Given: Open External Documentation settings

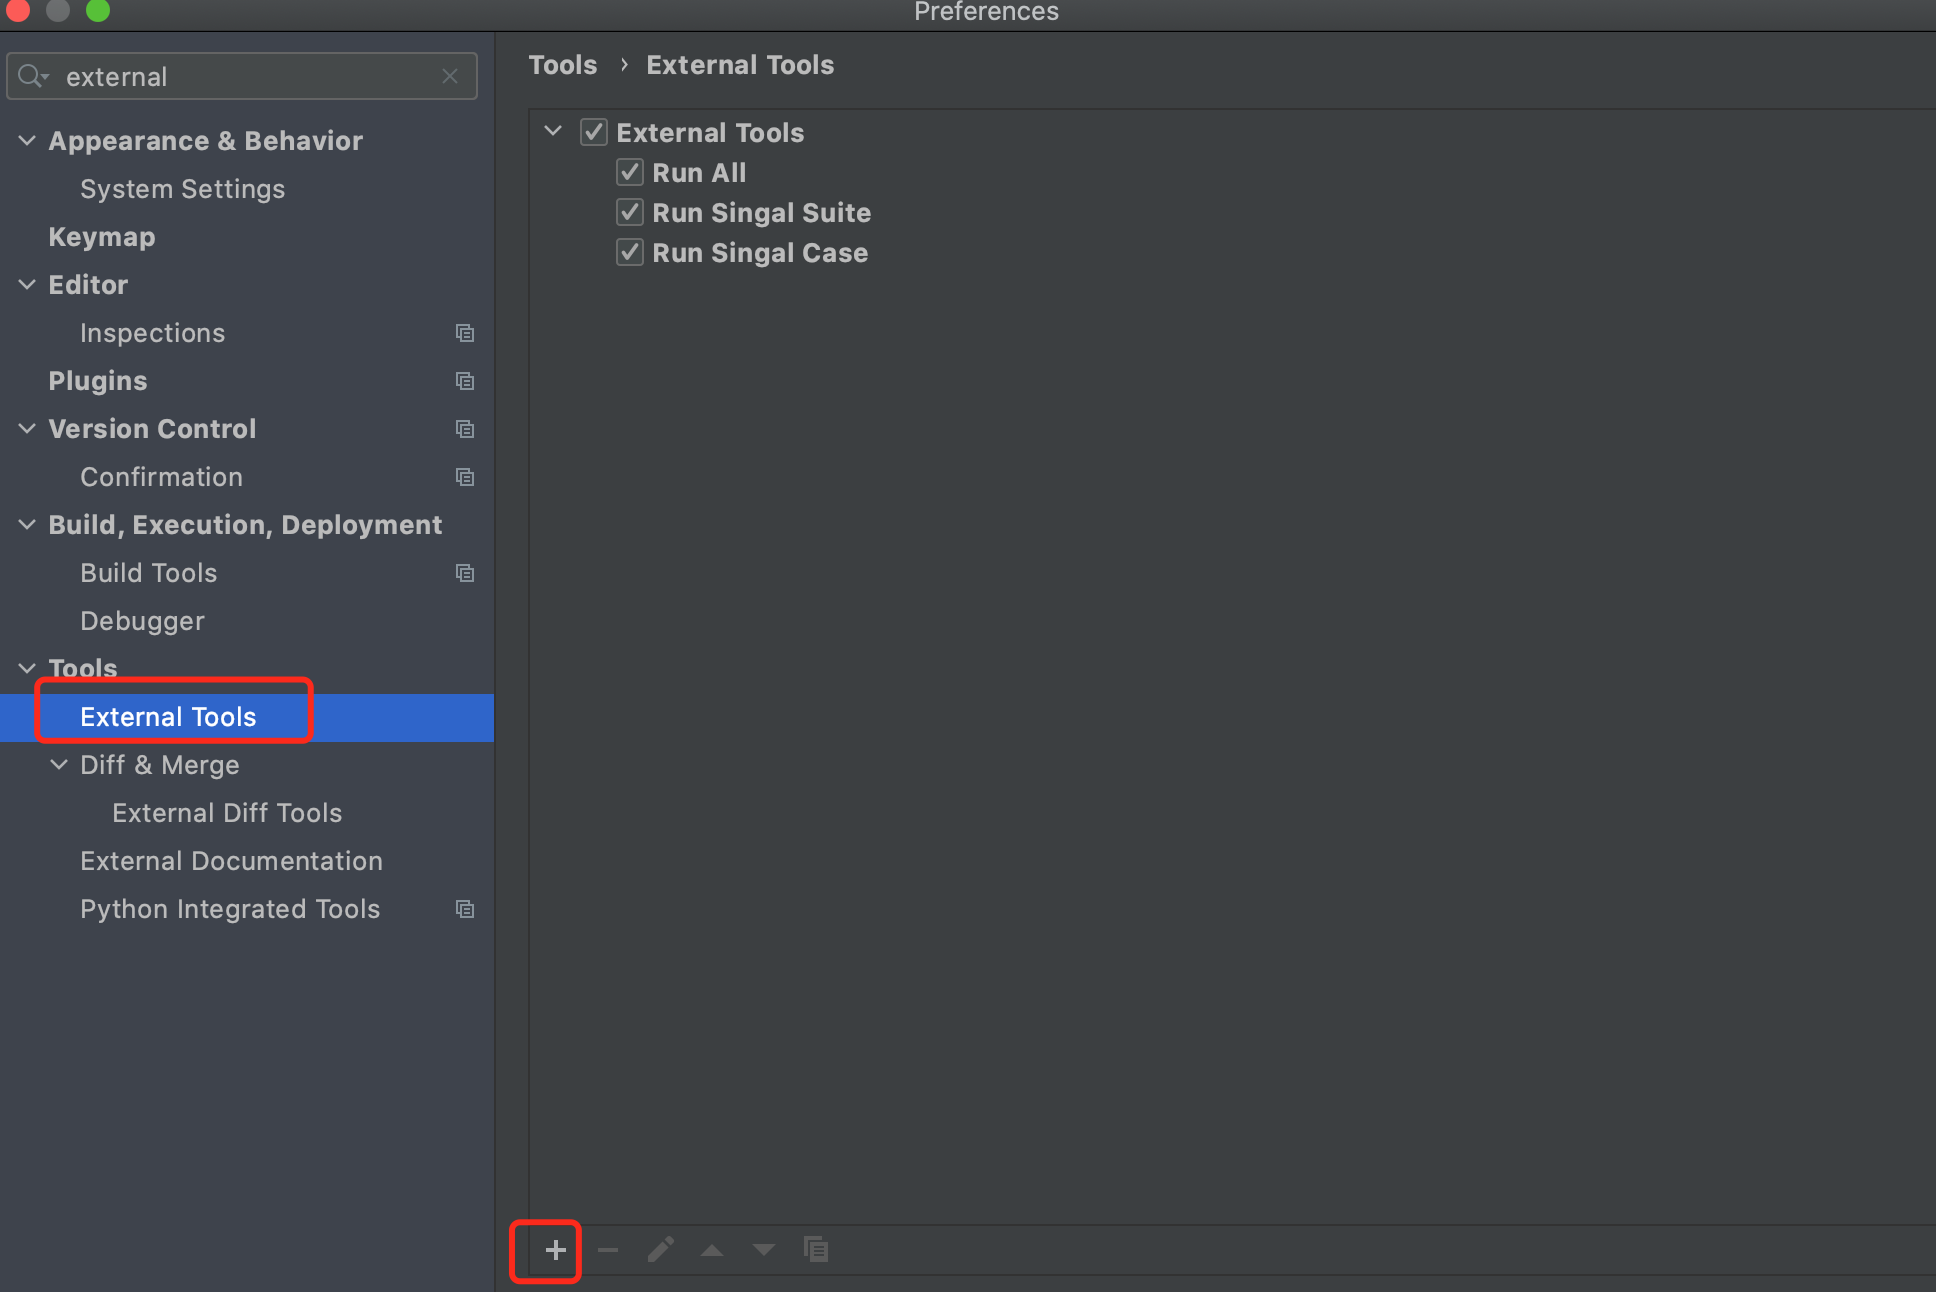Looking at the screenshot, I should [231, 861].
